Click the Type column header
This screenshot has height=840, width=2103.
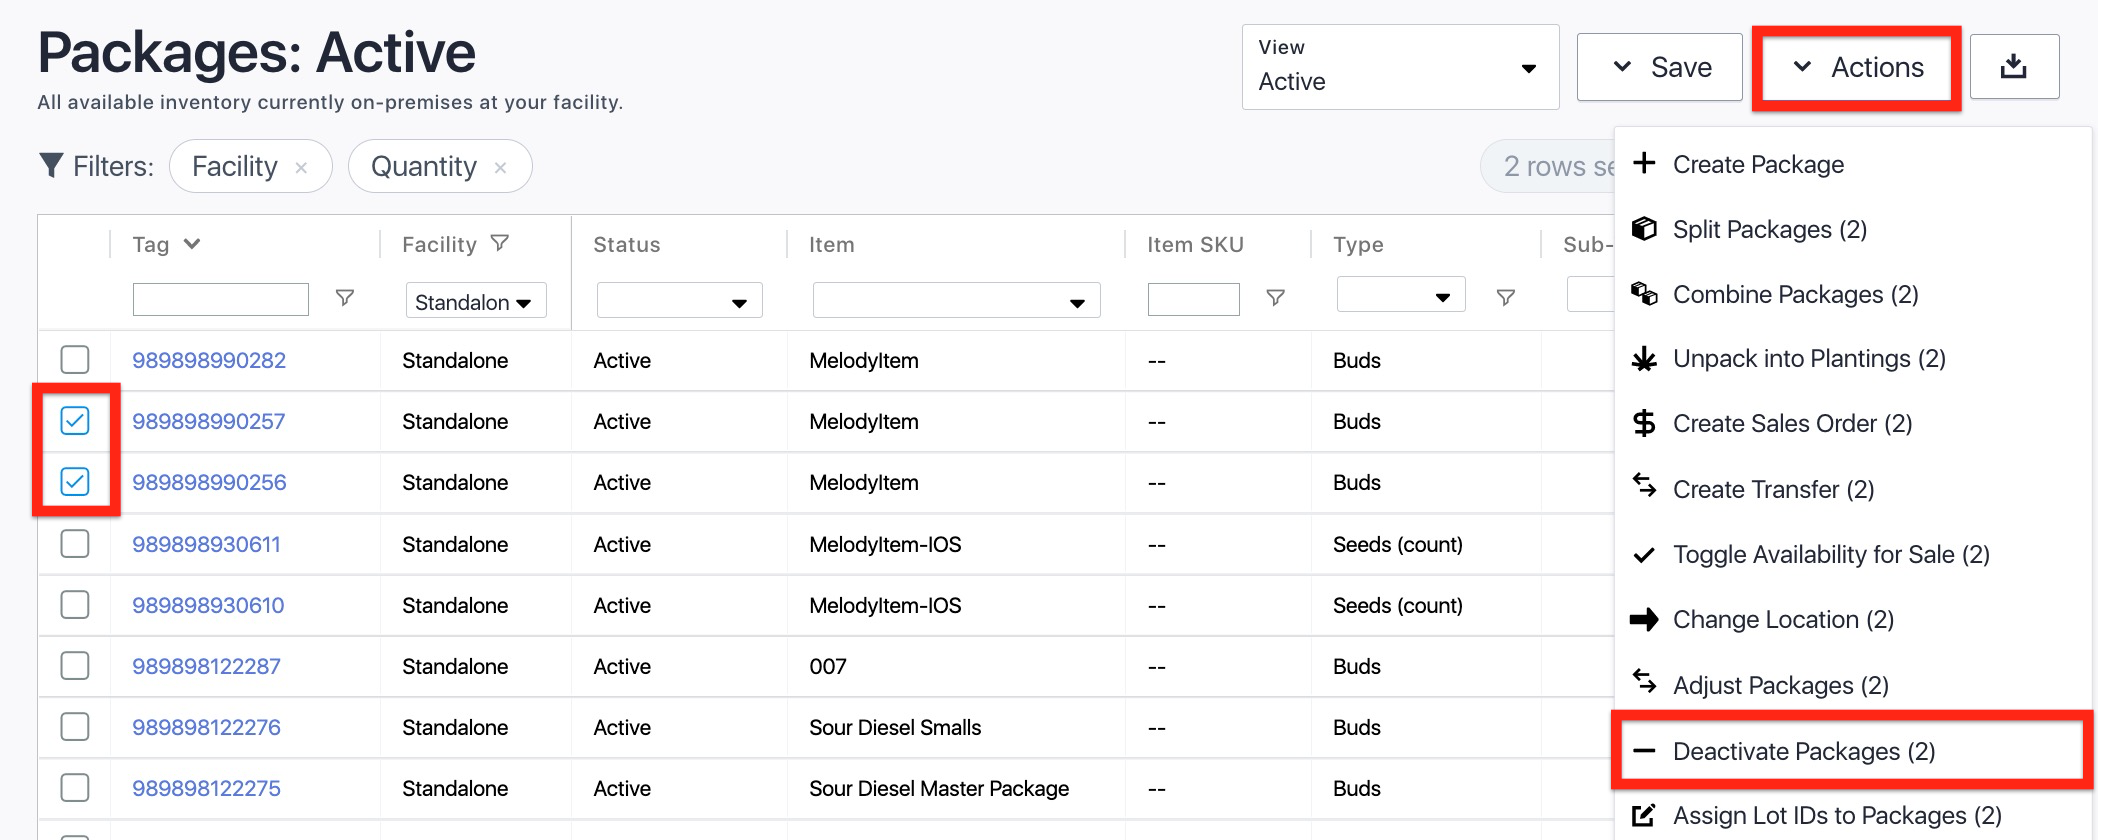[x=1358, y=244]
